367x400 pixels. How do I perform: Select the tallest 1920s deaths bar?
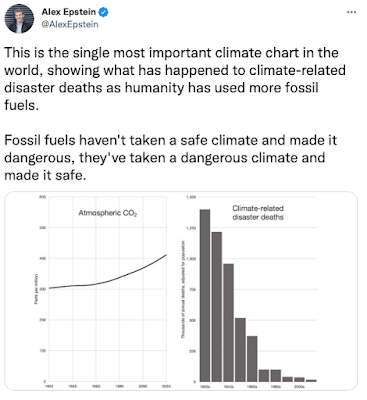[x=205, y=295]
